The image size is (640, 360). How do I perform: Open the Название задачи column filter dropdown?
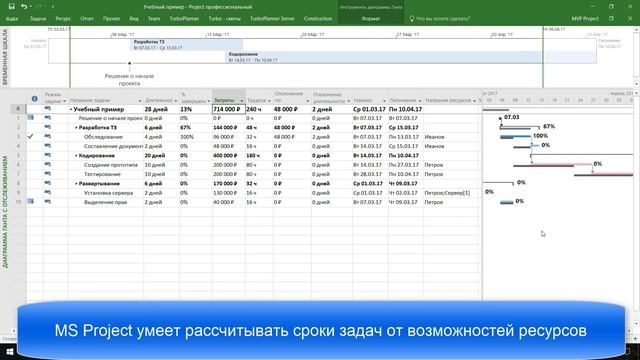click(140, 101)
